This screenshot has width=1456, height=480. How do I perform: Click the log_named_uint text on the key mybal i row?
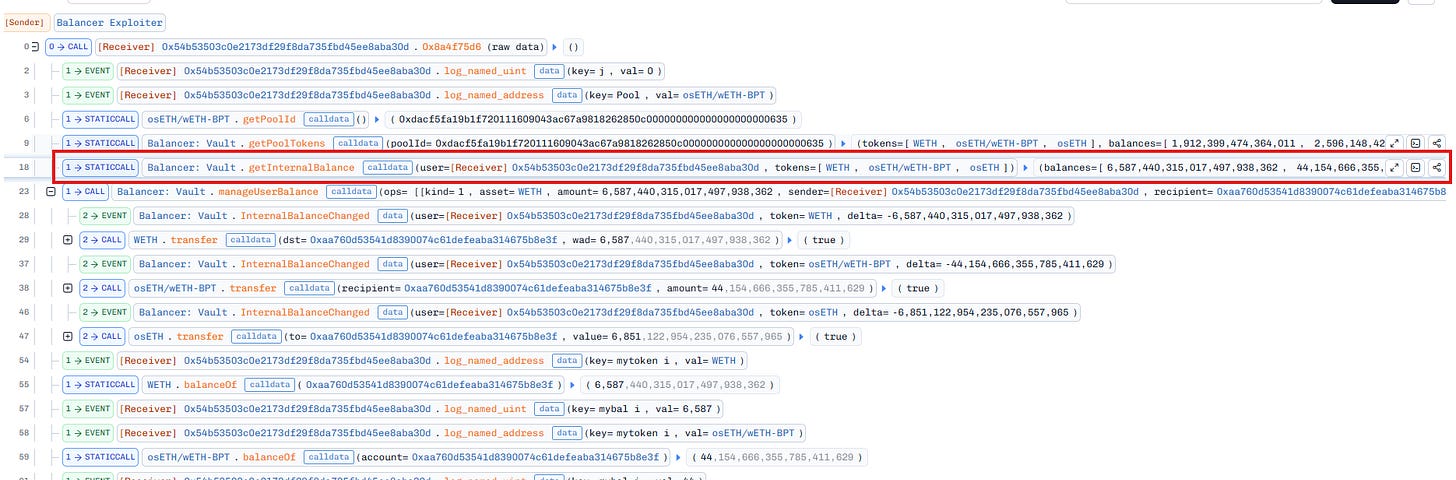point(487,409)
